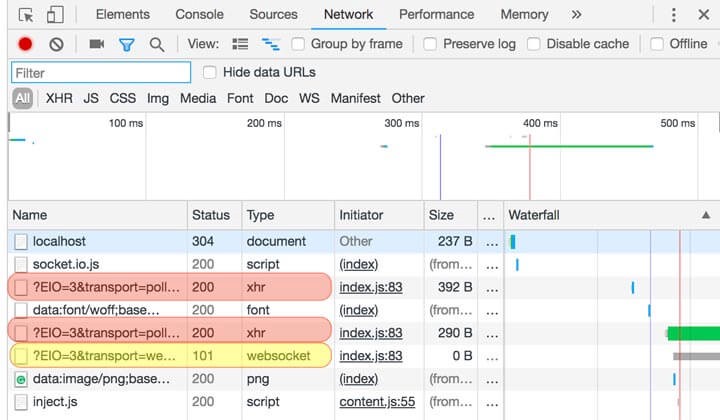Enable Group by frame checkbox
Image resolution: width=720 pixels, height=420 pixels.
(299, 44)
